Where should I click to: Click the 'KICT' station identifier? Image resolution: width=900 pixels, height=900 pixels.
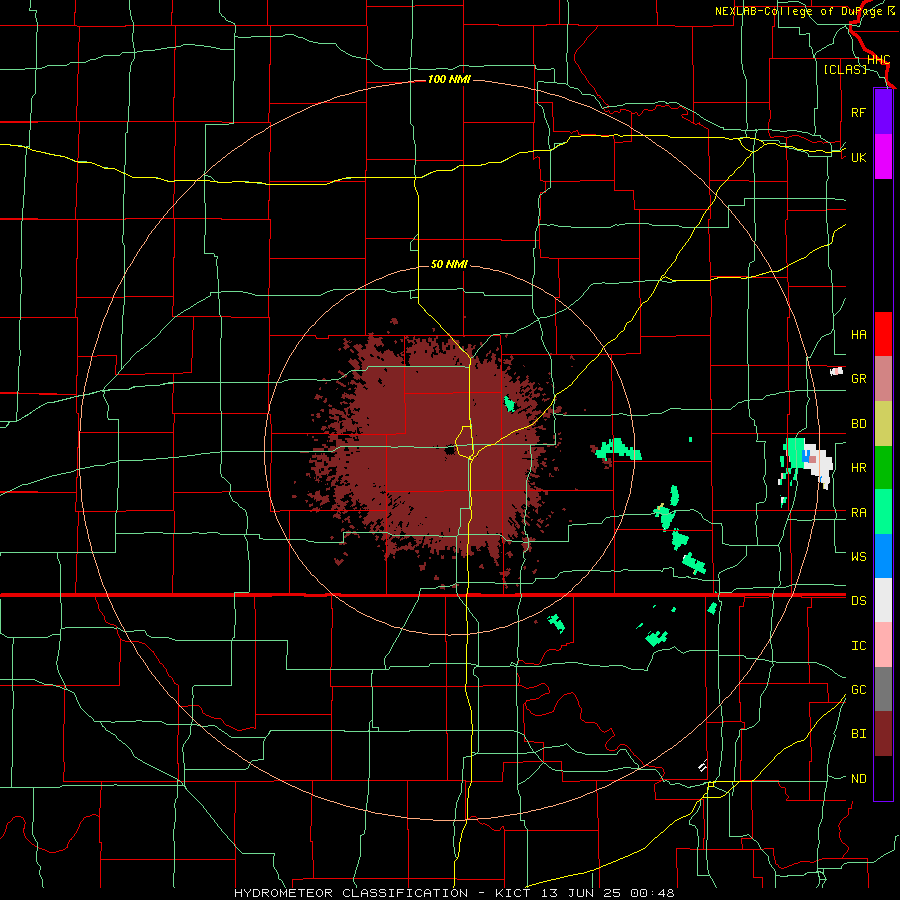(513, 893)
